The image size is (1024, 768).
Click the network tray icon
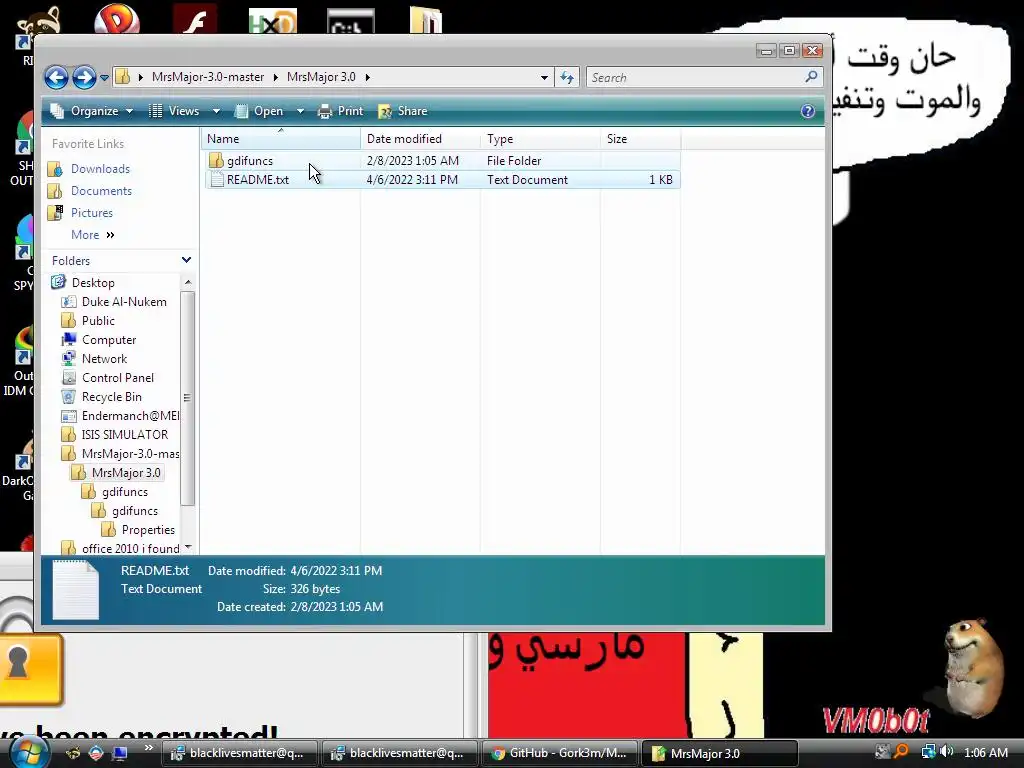click(928, 752)
